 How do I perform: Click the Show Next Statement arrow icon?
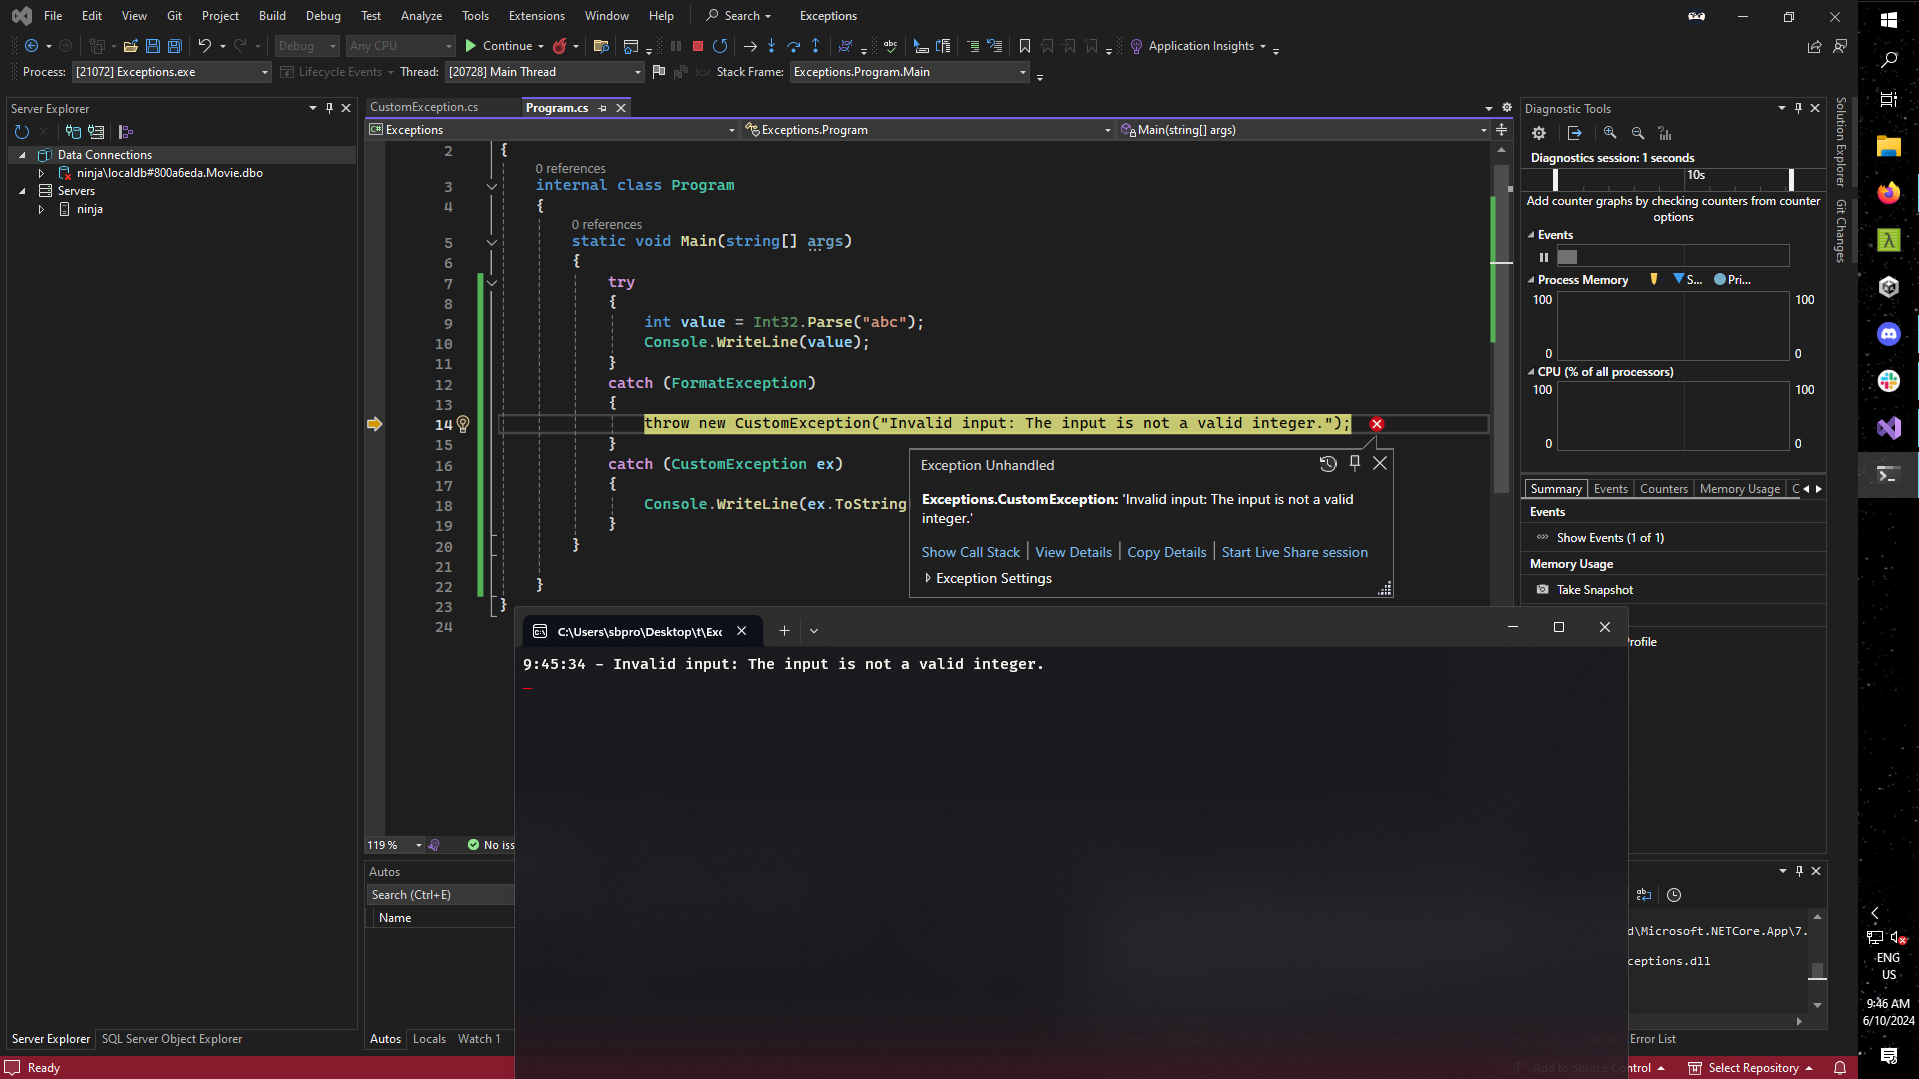749,46
